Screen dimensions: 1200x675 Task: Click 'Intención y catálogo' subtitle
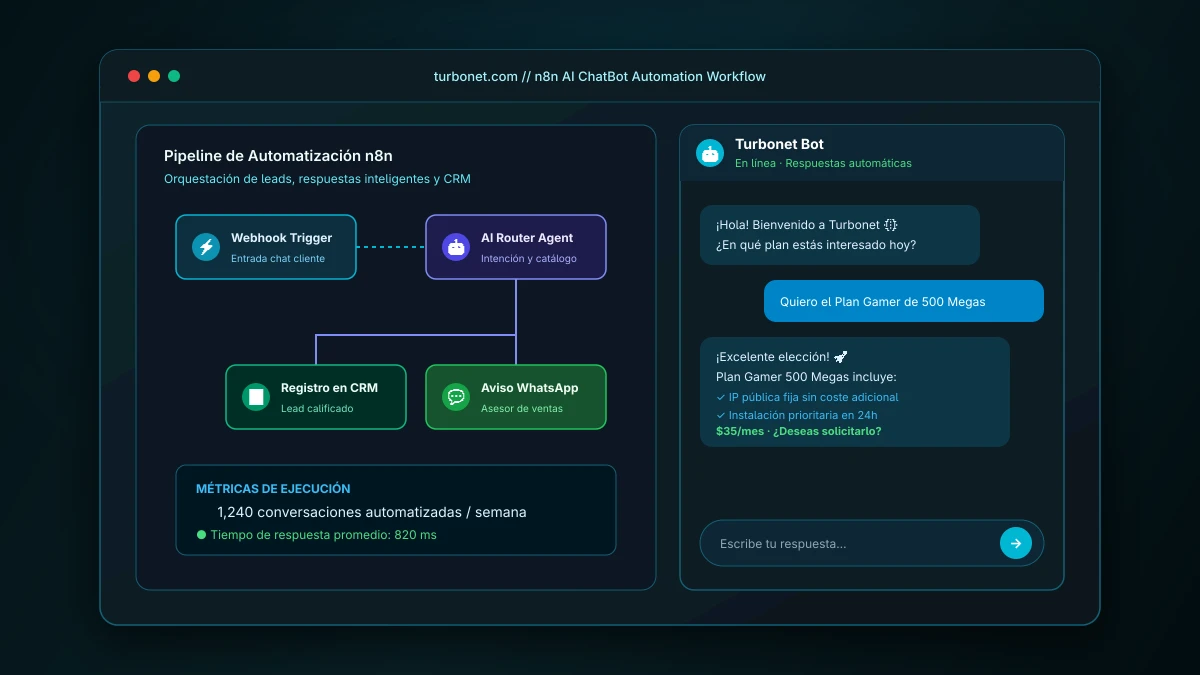click(528, 258)
